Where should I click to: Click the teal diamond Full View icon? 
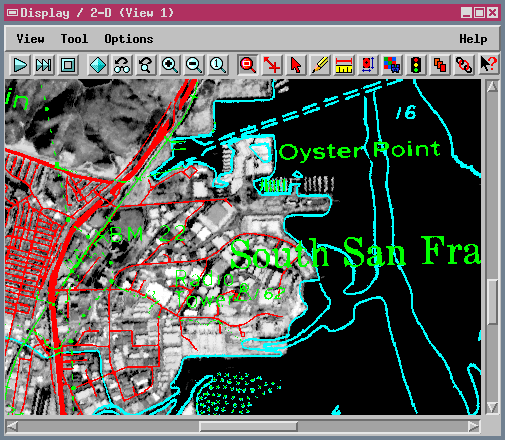[x=98, y=65]
